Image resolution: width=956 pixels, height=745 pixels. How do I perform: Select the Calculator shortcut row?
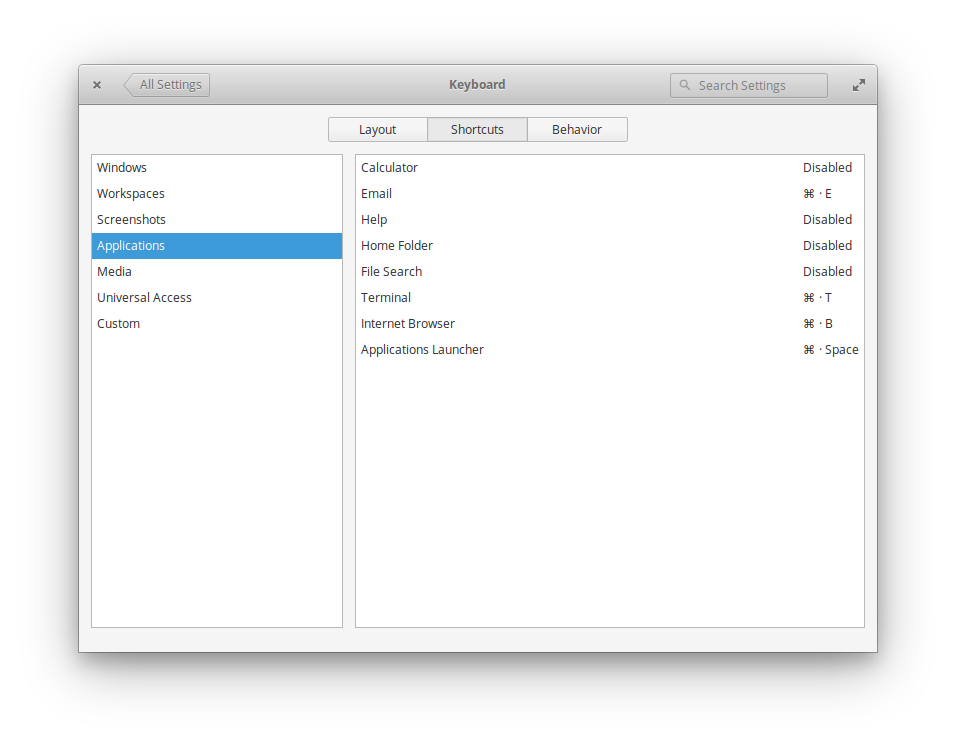(x=610, y=168)
